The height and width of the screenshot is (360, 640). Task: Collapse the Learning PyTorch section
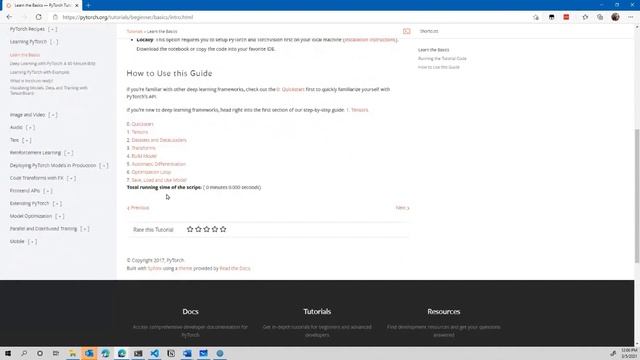coord(53,42)
